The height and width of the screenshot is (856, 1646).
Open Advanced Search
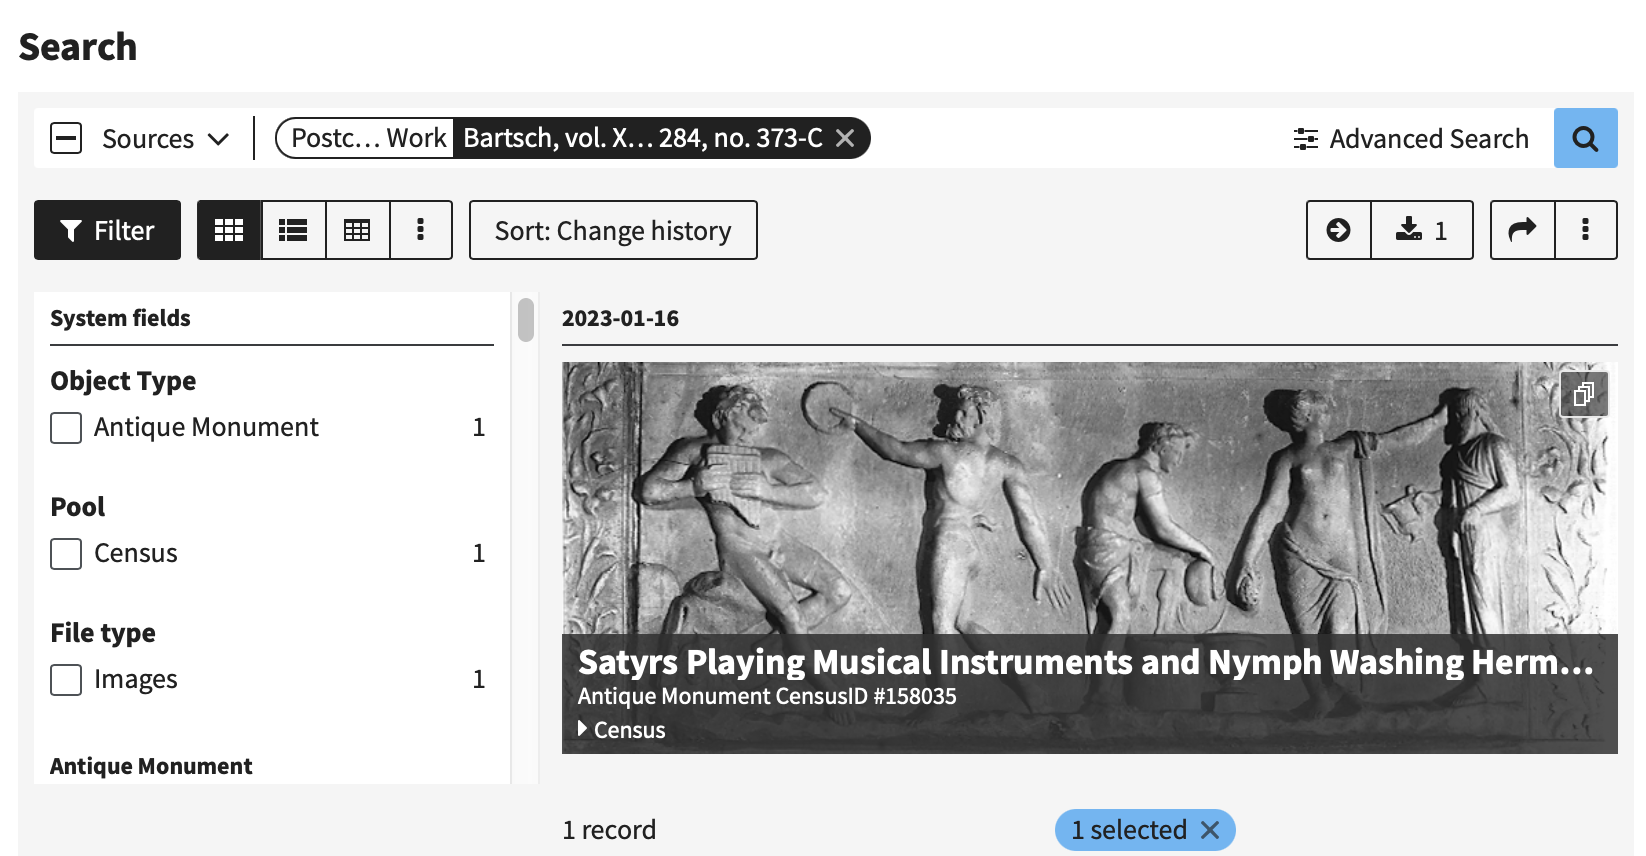pyautogui.click(x=1410, y=138)
